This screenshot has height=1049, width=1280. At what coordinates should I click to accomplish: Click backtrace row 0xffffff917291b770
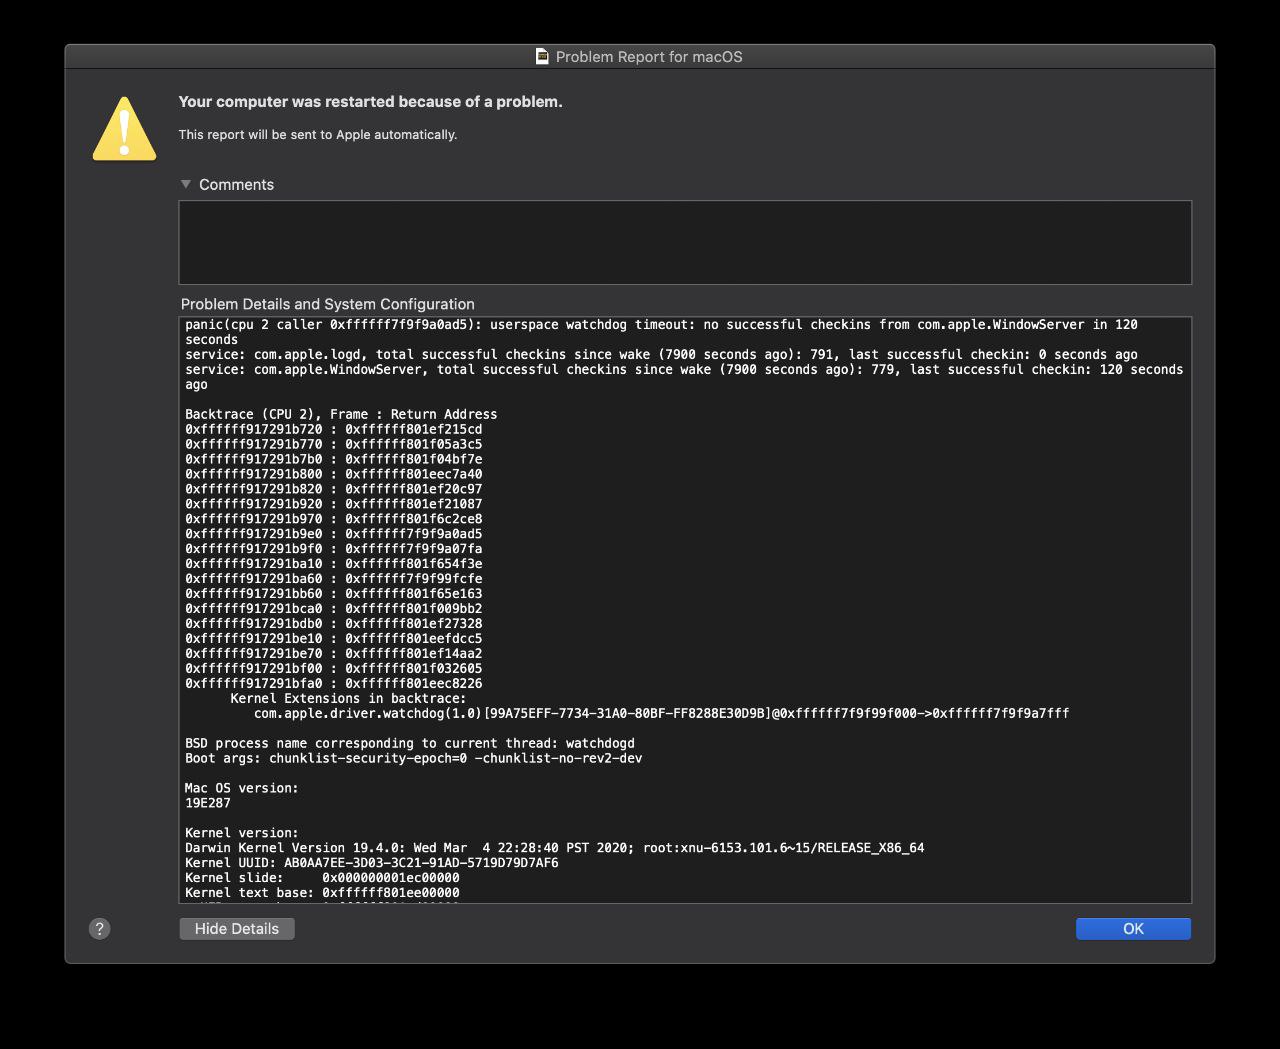tap(334, 444)
